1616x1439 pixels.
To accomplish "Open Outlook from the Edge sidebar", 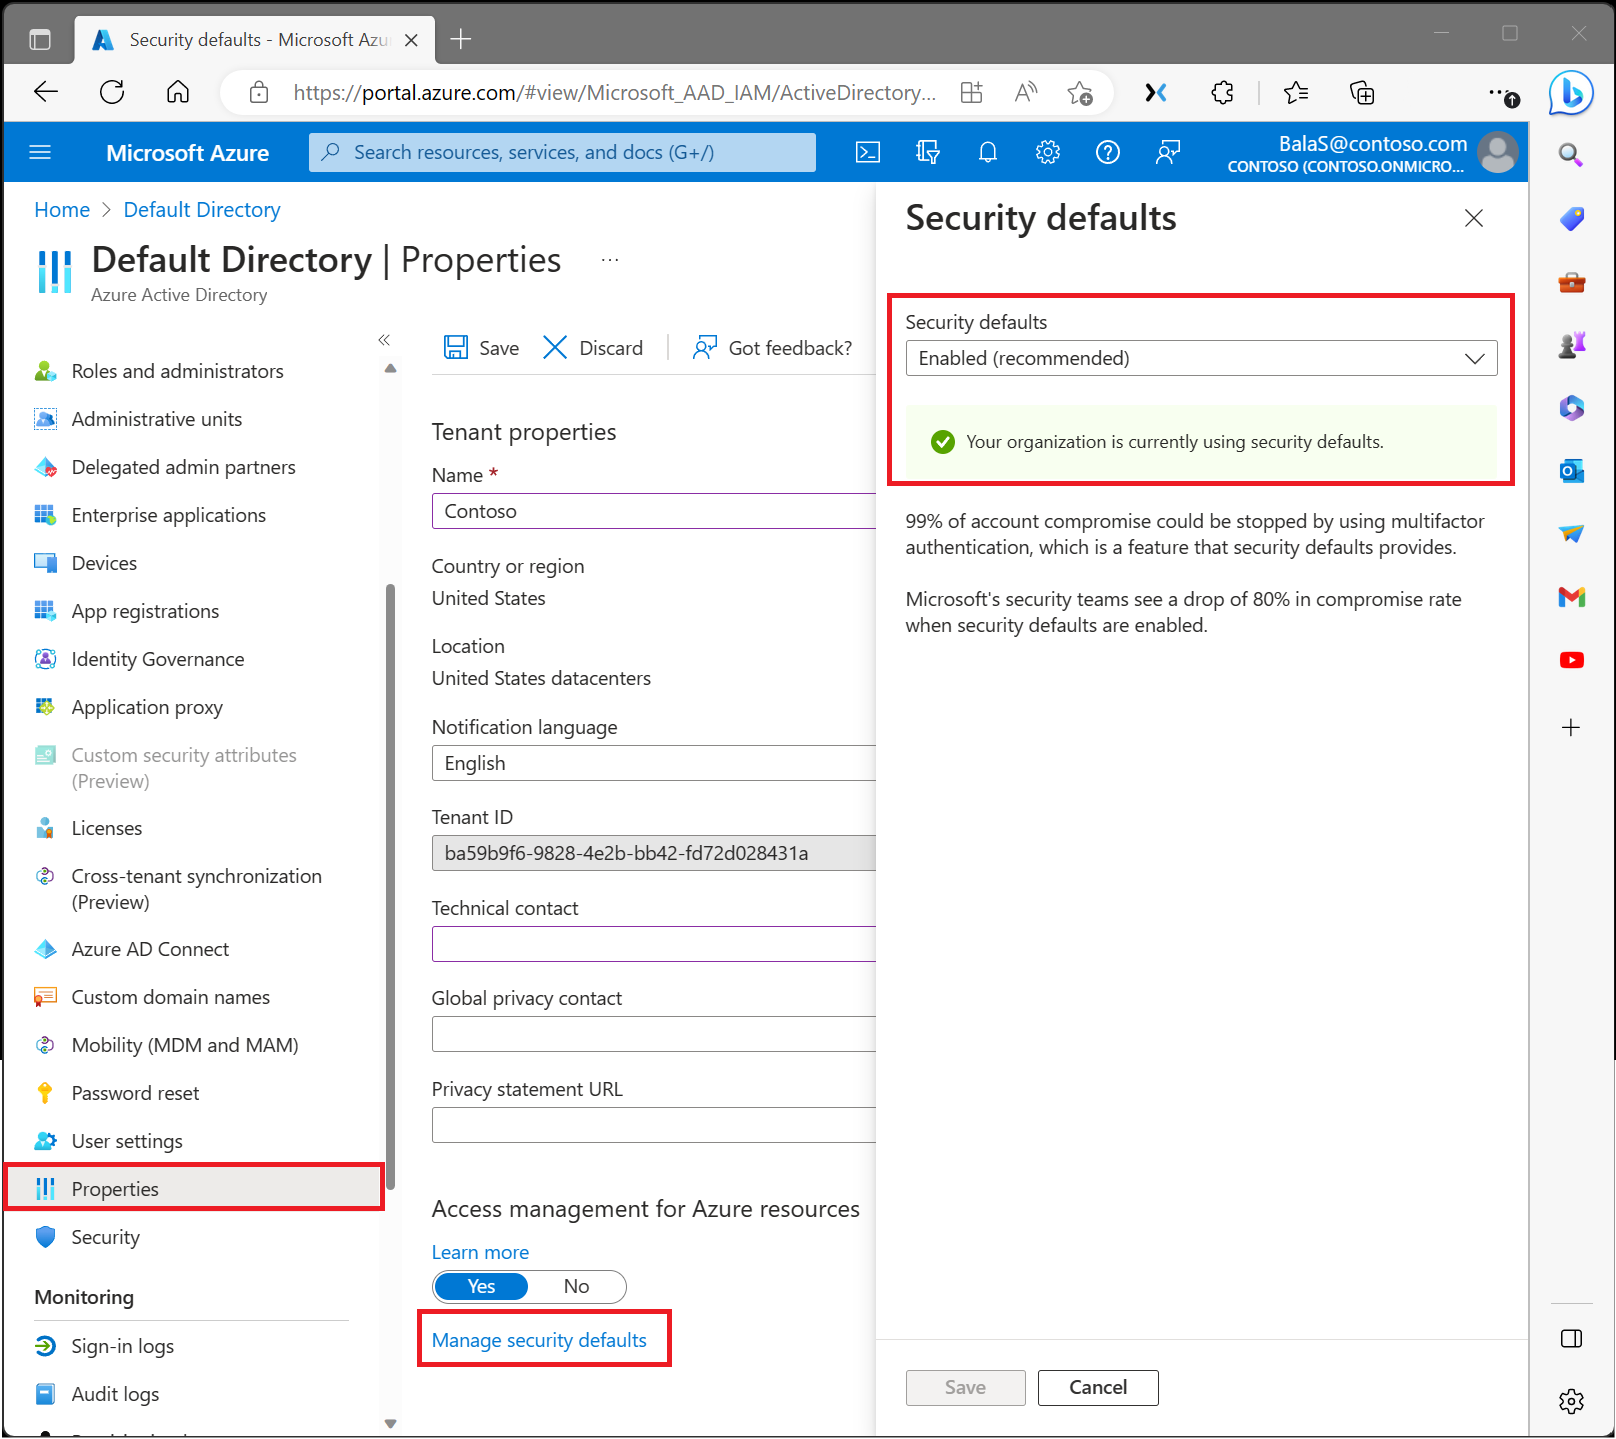I will point(1571,470).
